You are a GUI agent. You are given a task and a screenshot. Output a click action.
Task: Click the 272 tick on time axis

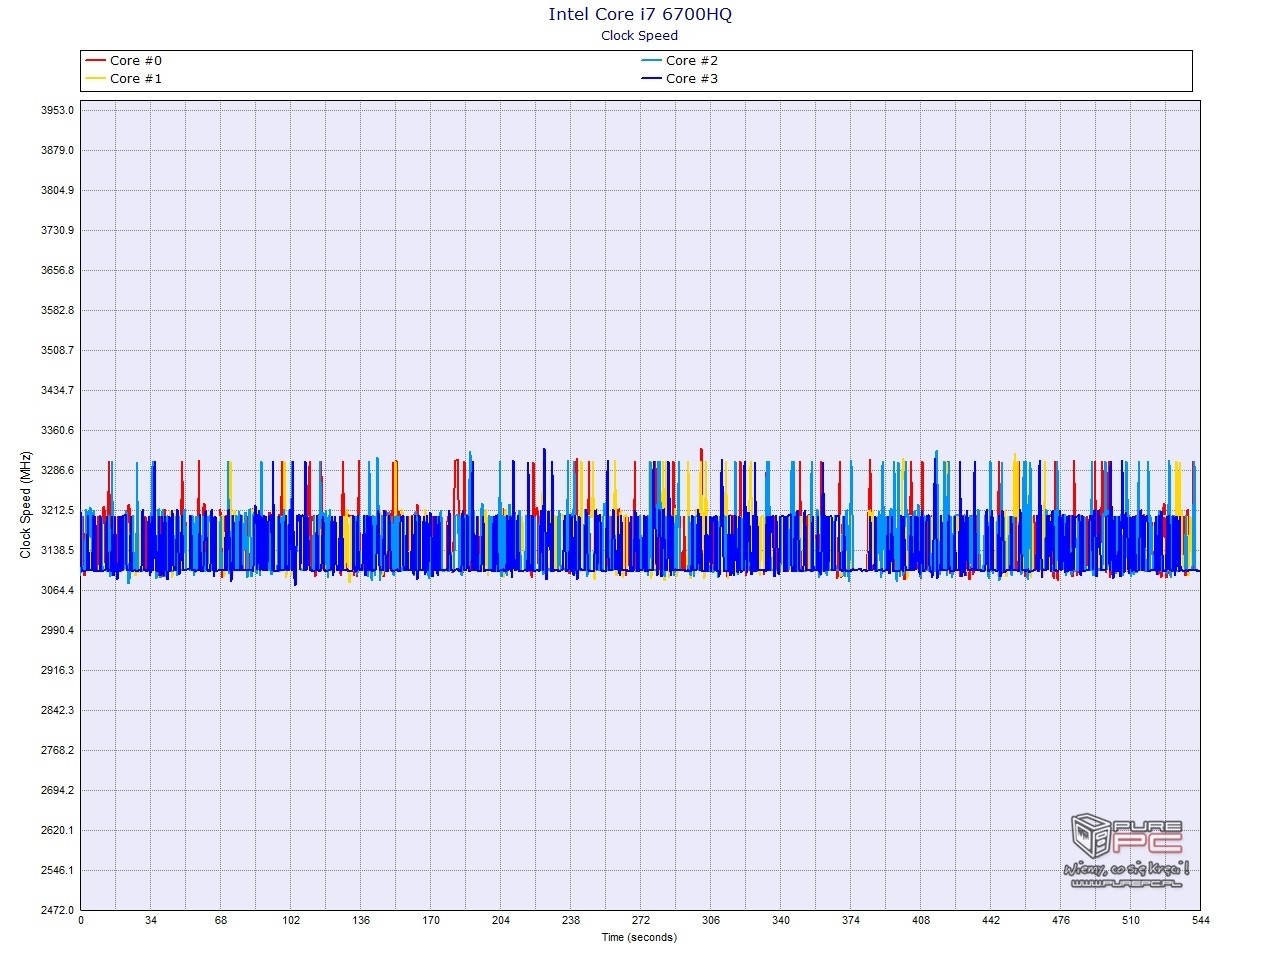pos(641,921)
